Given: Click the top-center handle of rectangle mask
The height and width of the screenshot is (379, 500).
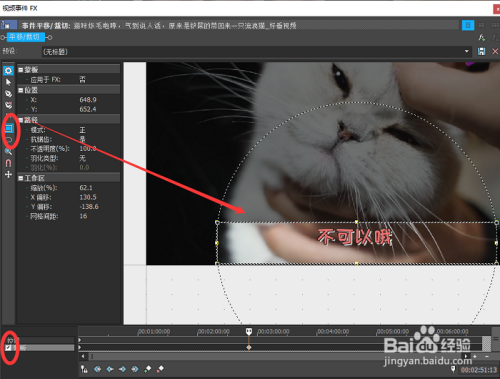Looking at the screenshot, I should (x=356, y=222).
